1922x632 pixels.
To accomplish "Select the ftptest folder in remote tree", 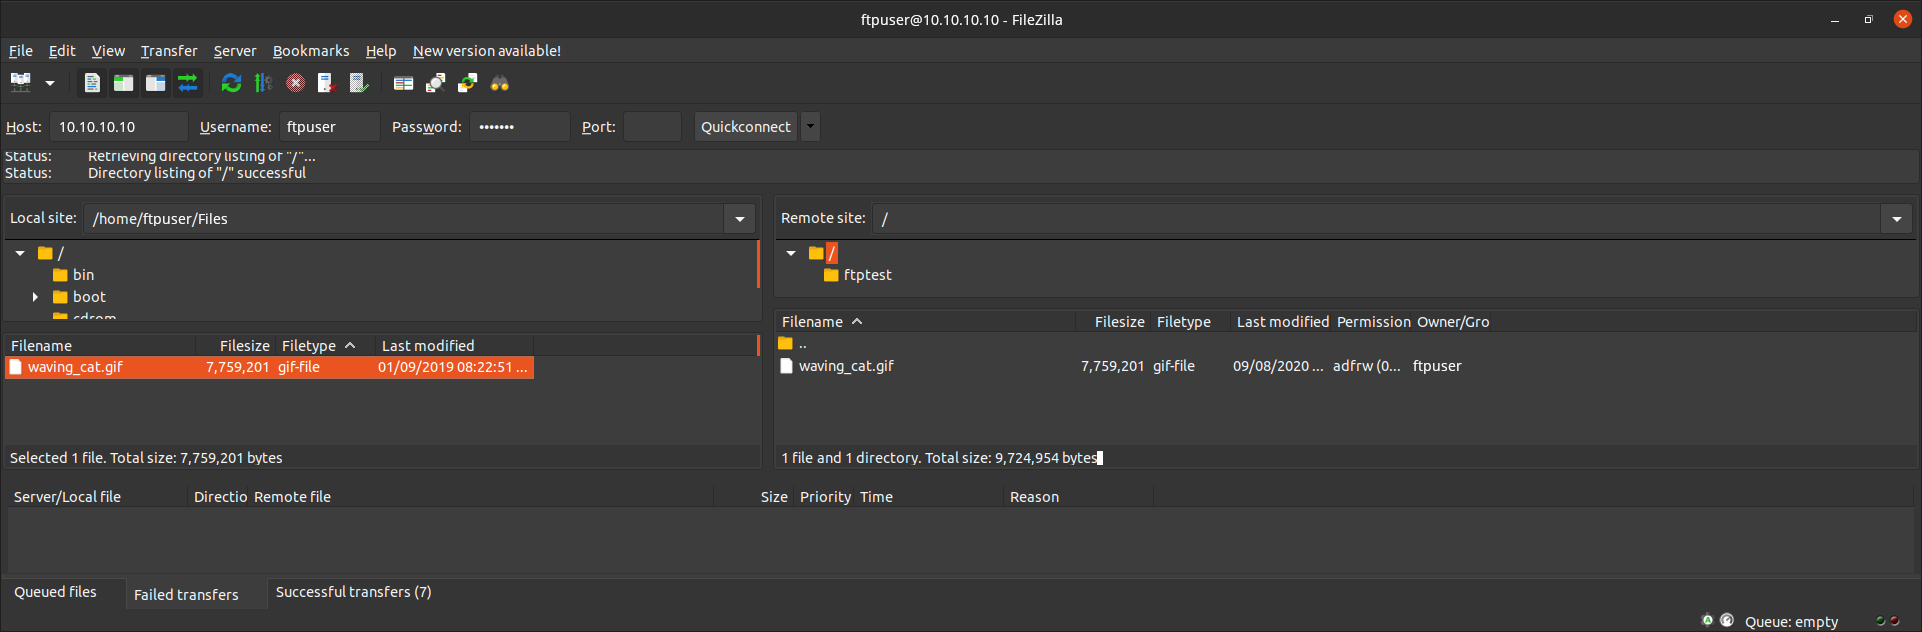I will click(x=867, y=275).
